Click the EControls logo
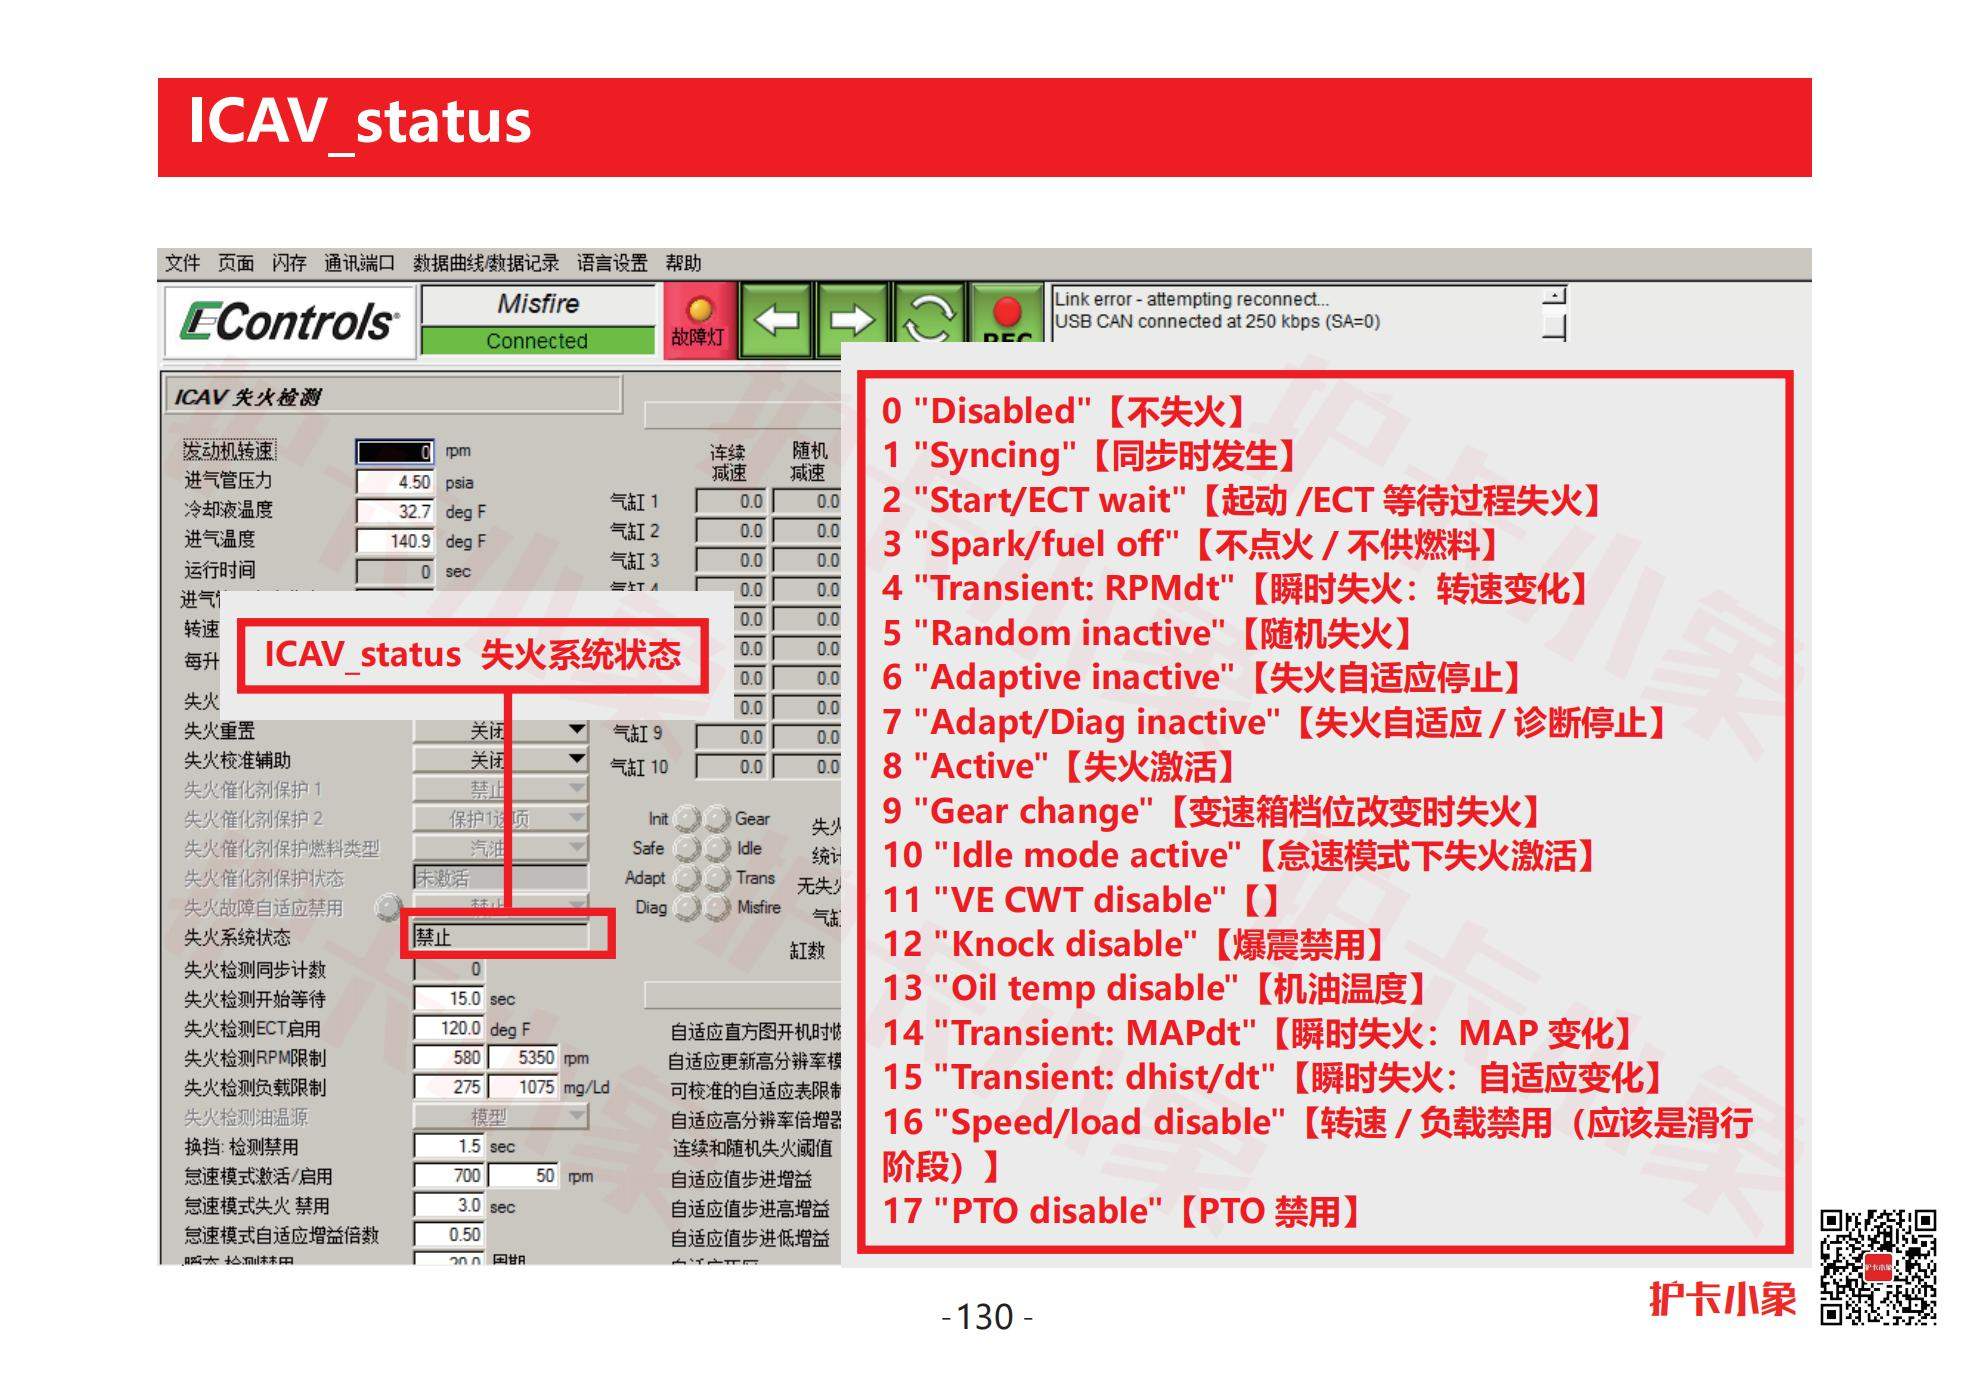1969x1383 pixels. [289, 322]
